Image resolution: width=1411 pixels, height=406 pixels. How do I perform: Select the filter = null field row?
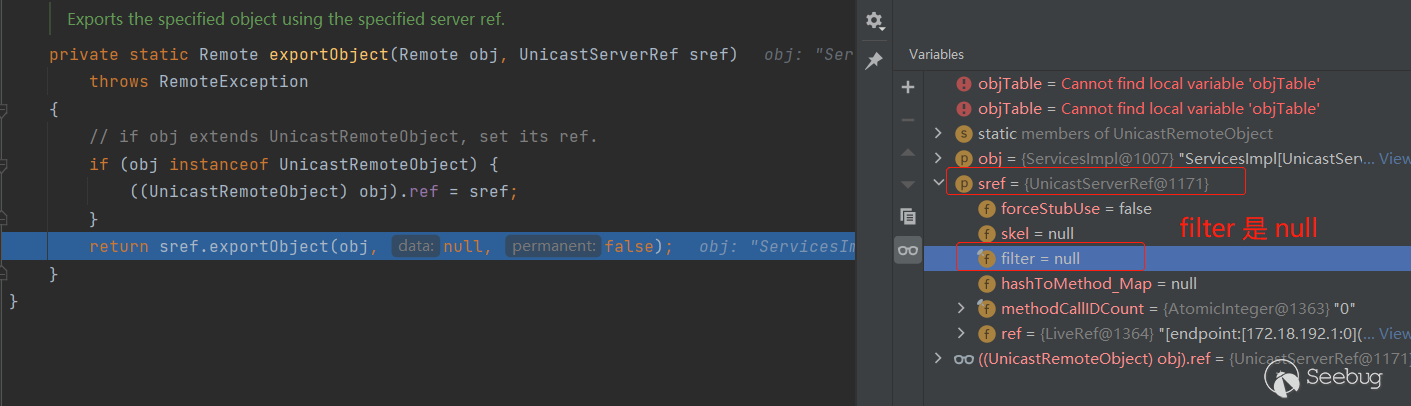[1040, 258]
